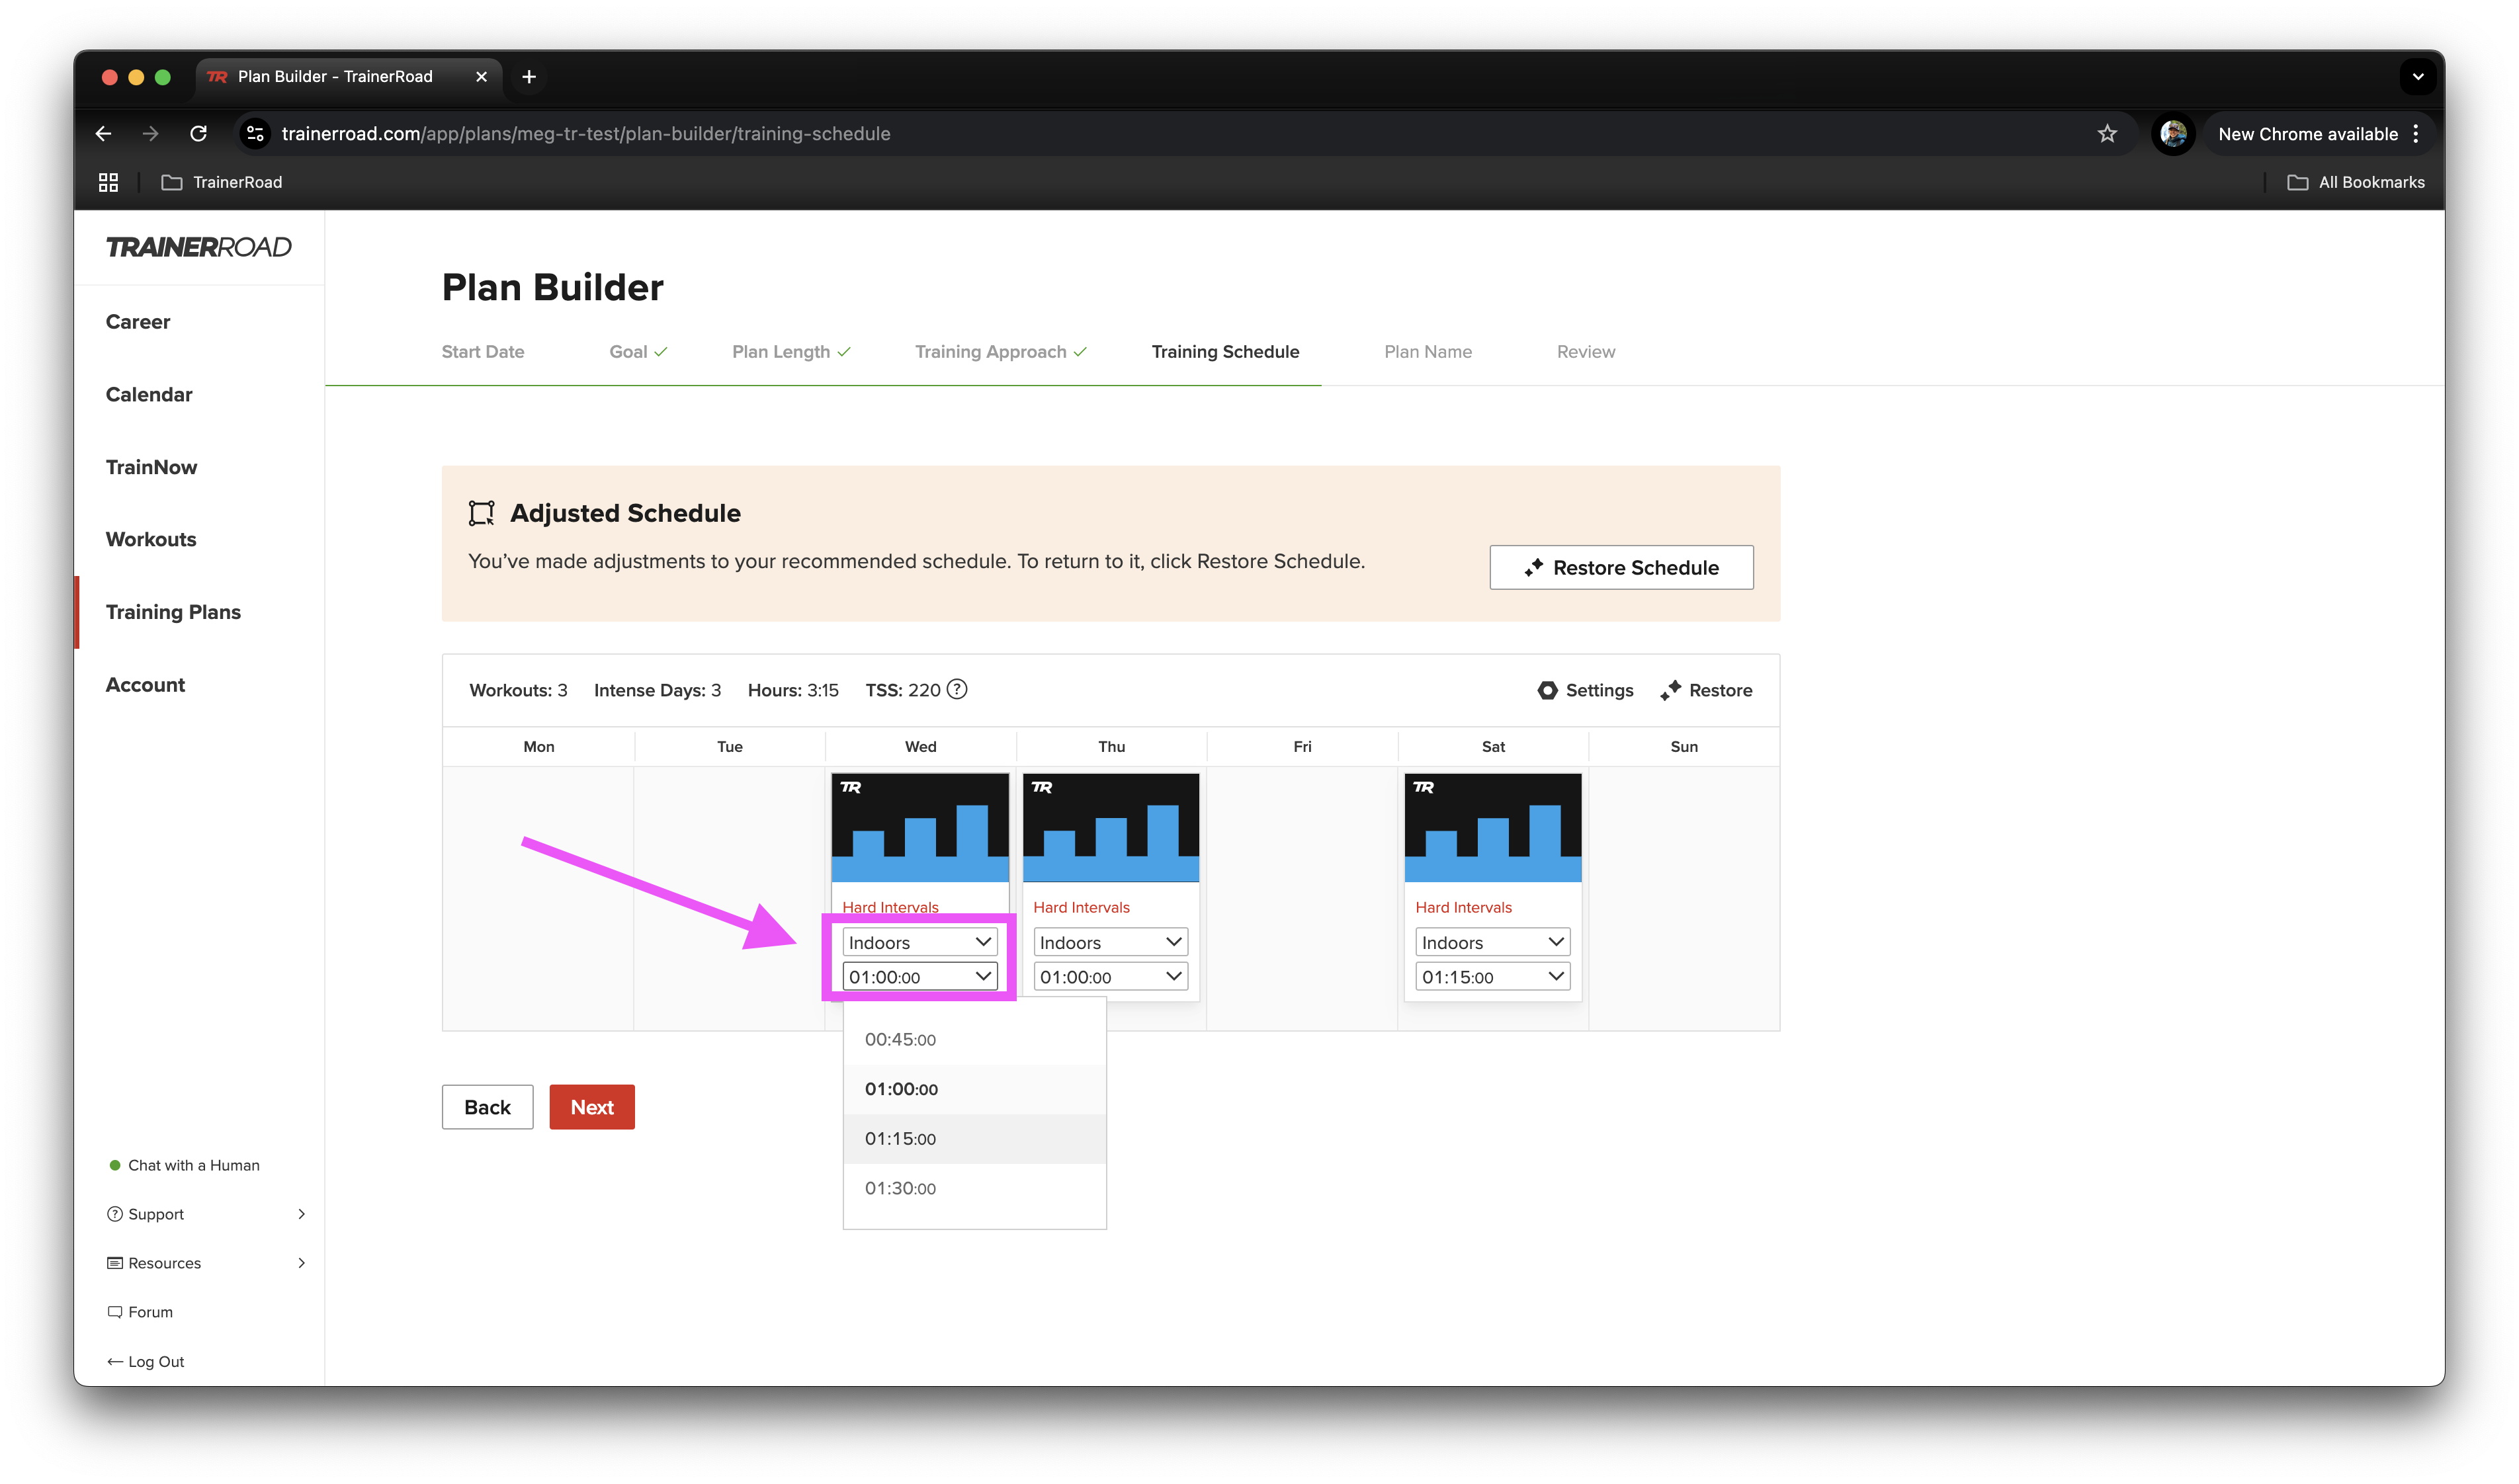The image size is (2519, 1484).
Task: Open All Bookmarks folder
Action: coord(2355,182)
